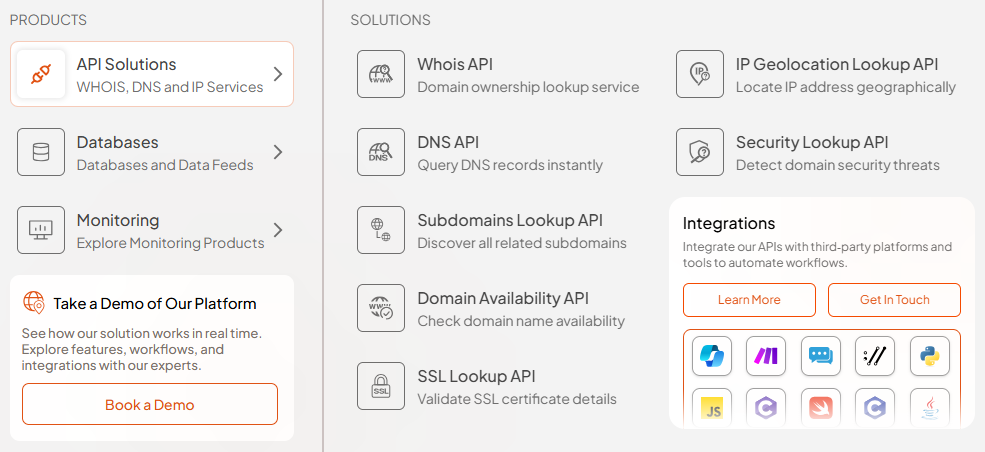Open the Python integration icon
The width and height of the screenshot is (985, 452).
(930, 355)
